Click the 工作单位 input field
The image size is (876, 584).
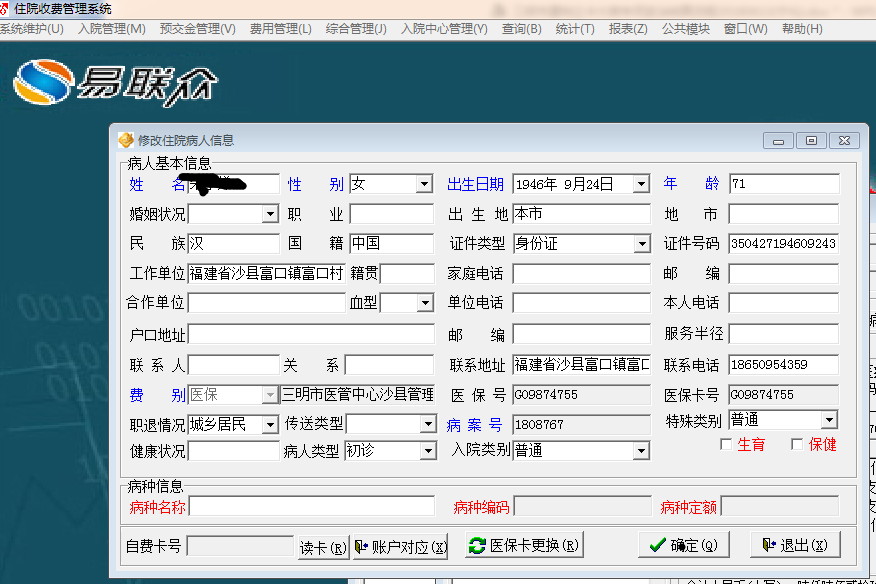[x=266, y=273]
